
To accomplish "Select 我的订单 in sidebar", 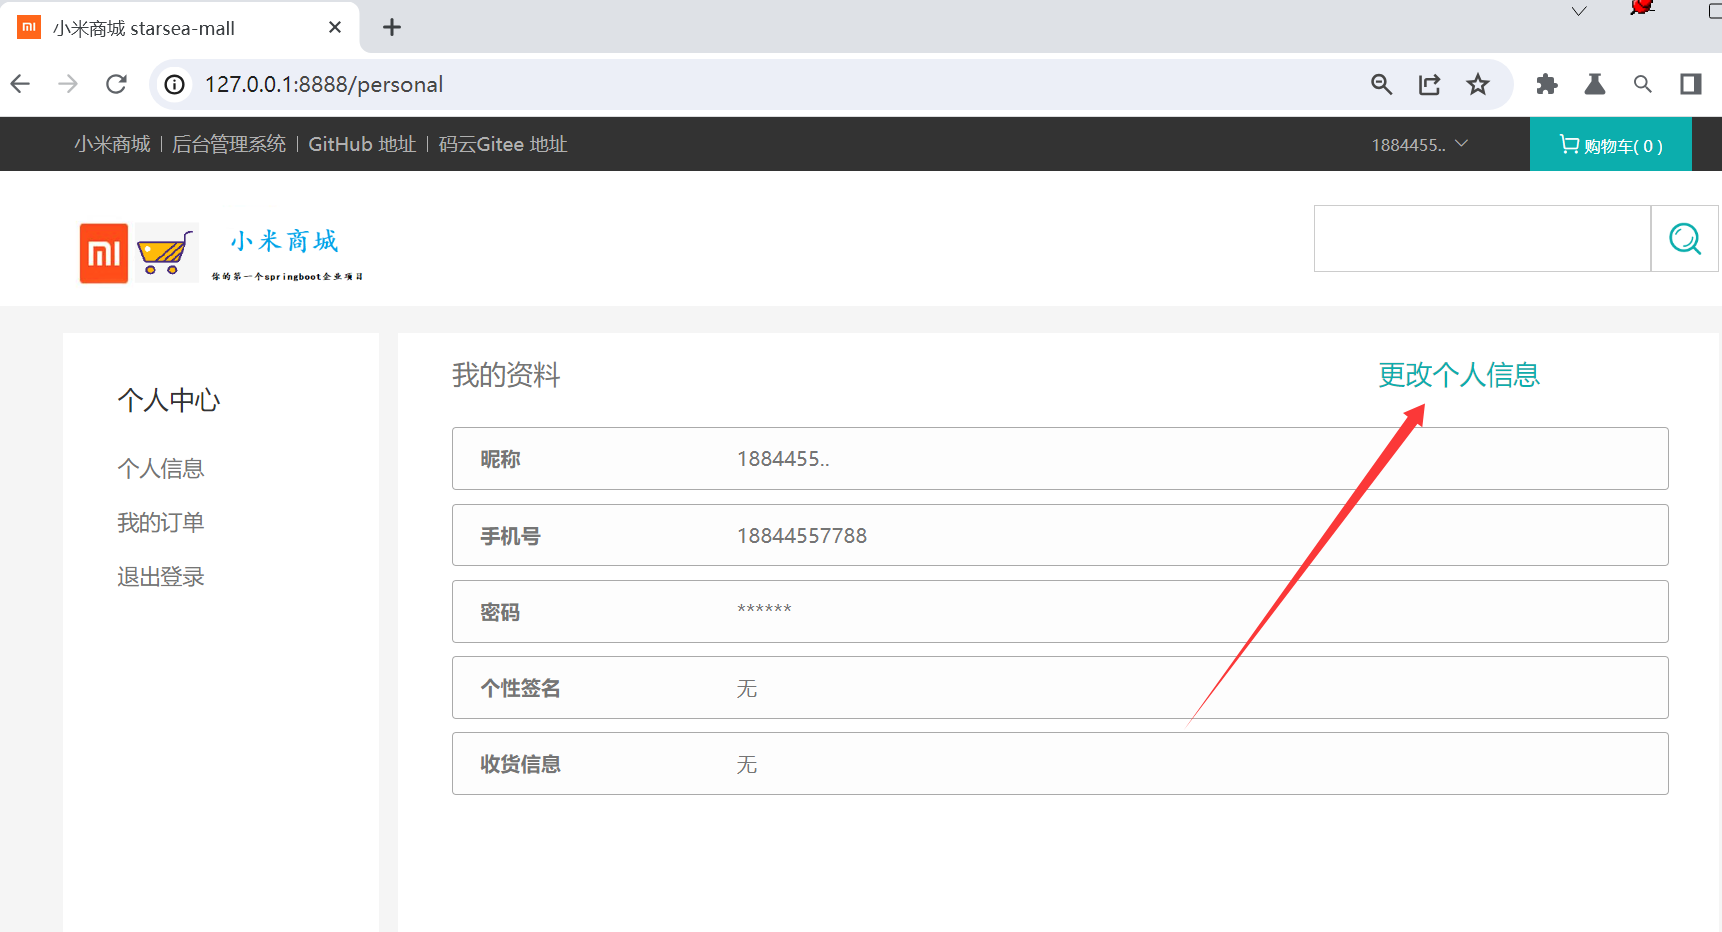I will click(161, 522).
